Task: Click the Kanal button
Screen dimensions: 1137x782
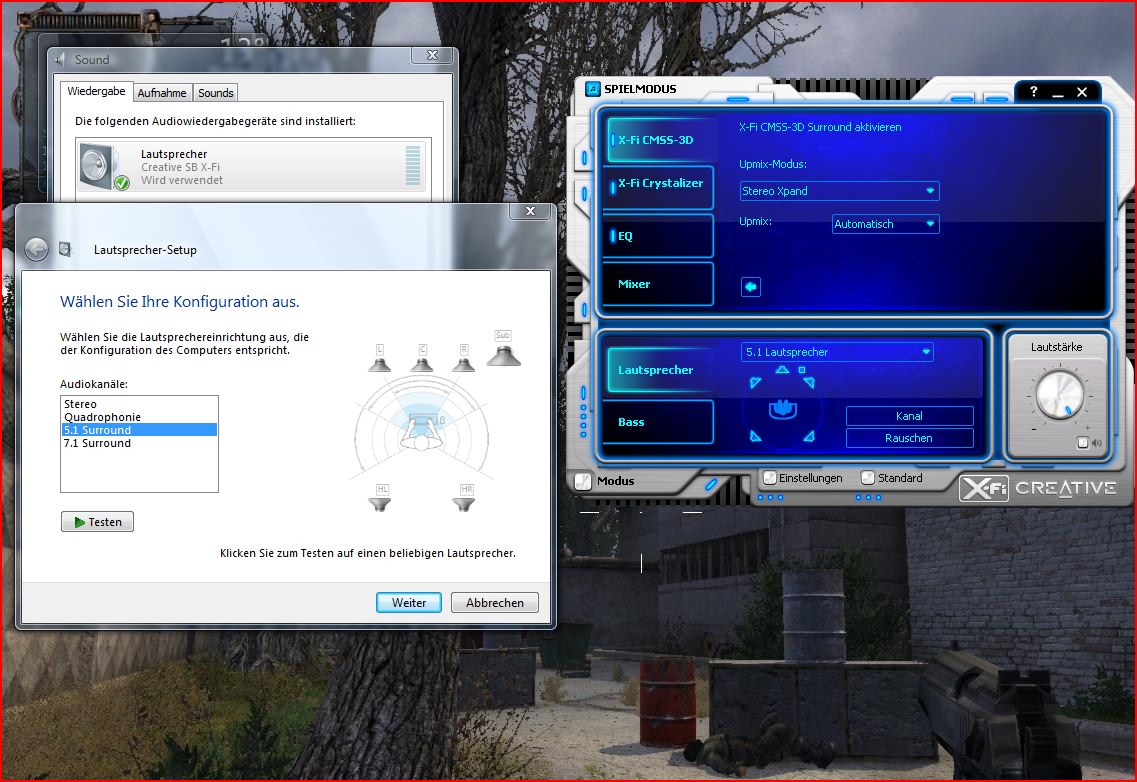Action: [x=909, y=416]
